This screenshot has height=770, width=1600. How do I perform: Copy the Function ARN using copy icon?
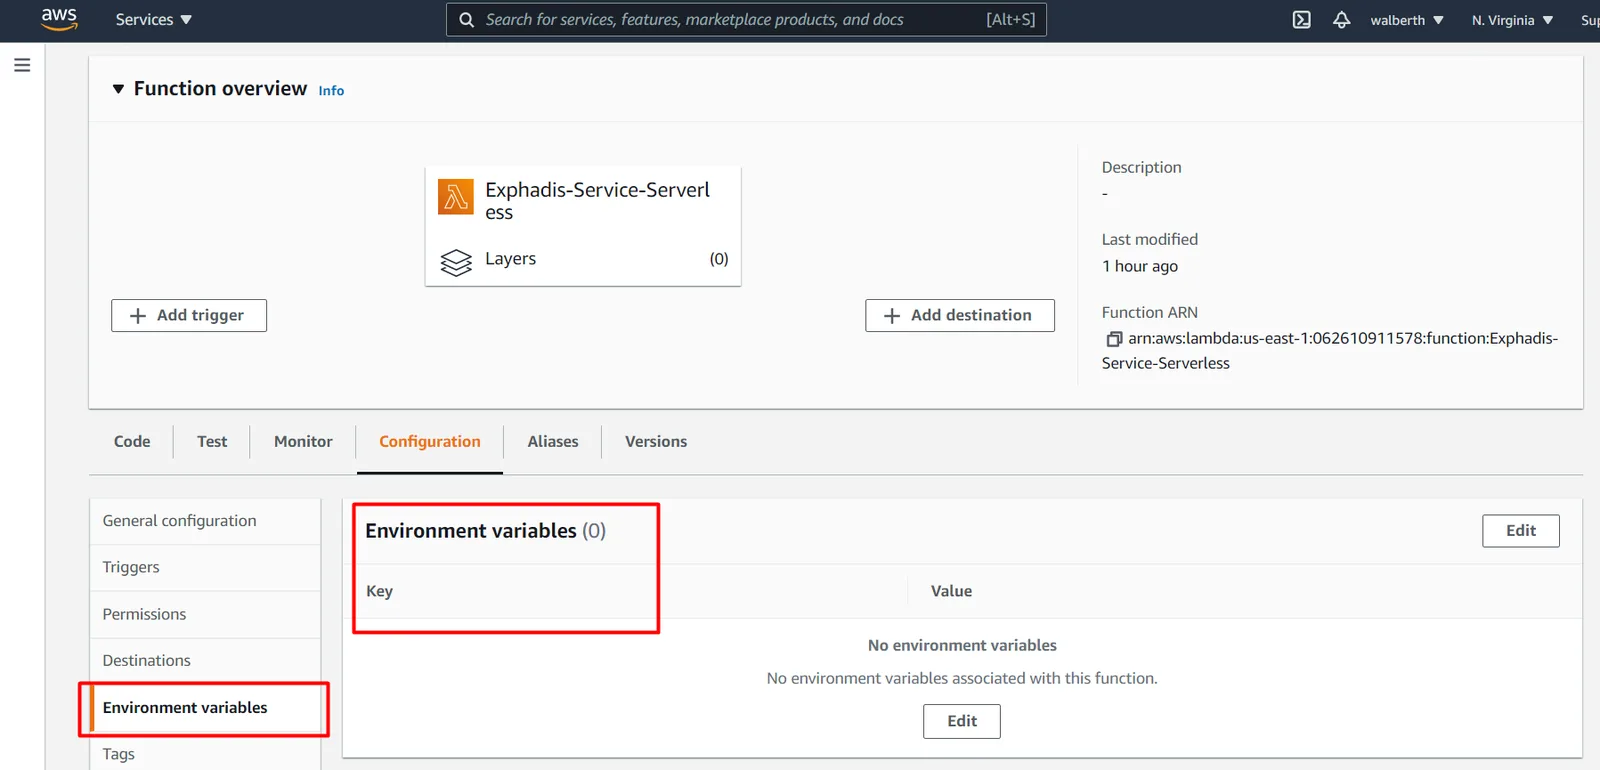click(1113, 339)
